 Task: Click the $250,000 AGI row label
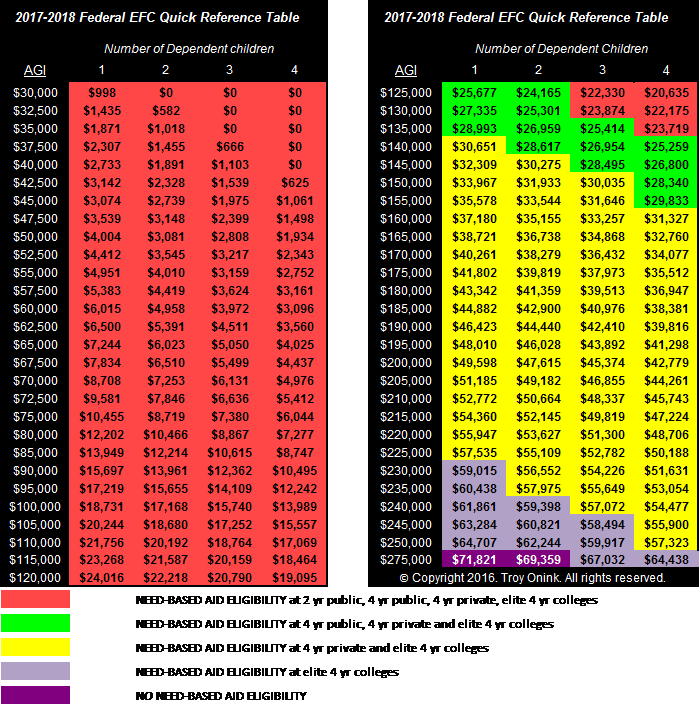point(406,543)
